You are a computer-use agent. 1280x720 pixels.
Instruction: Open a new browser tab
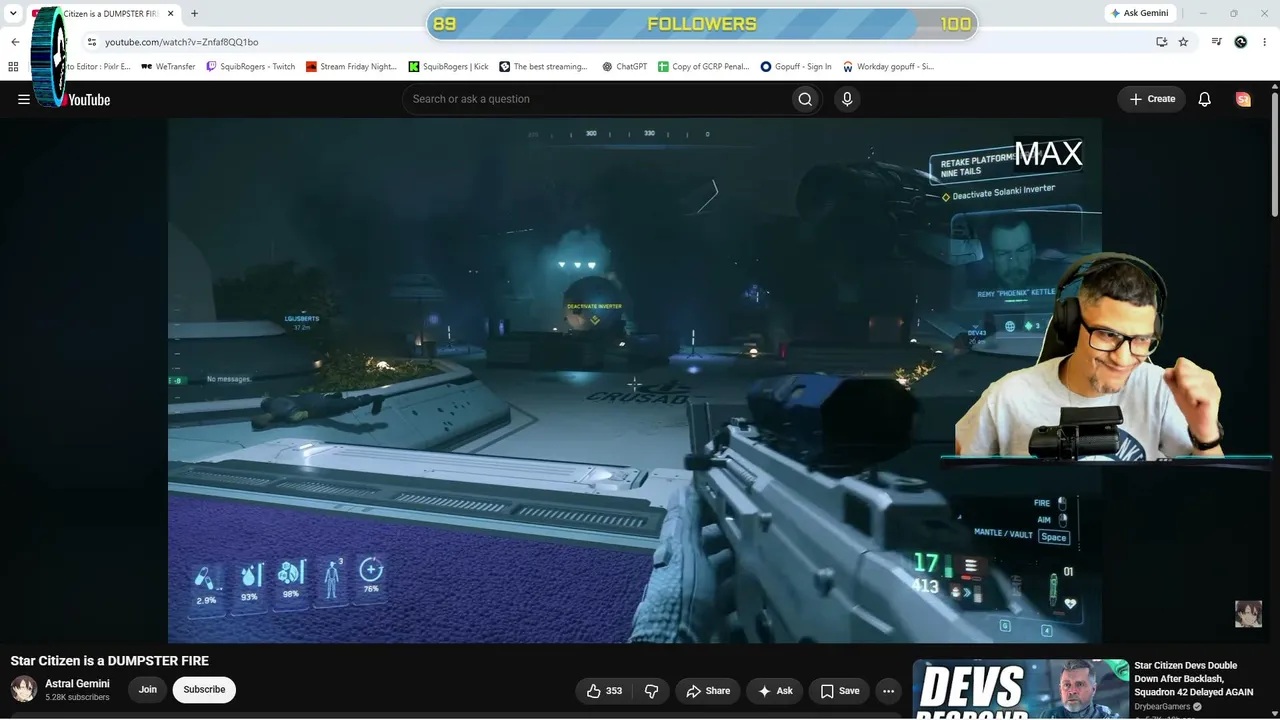click(x=194, y=14)
